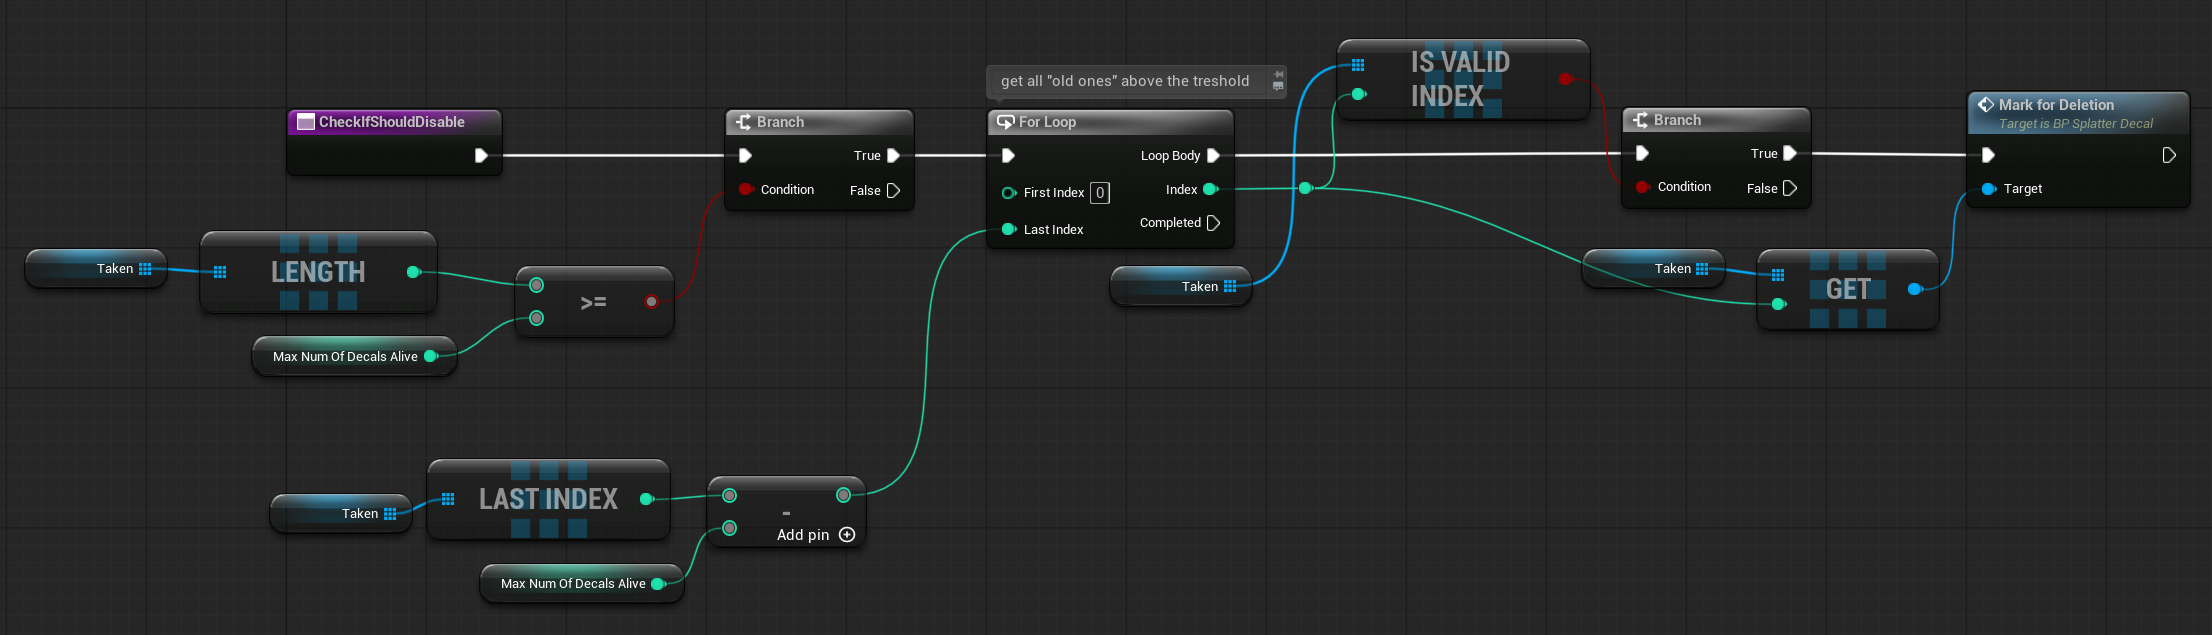Screen dimensions: 2212x635
Task: Select the CheckIfShouldDisable event node title
Action: click(x=392, y=122)
